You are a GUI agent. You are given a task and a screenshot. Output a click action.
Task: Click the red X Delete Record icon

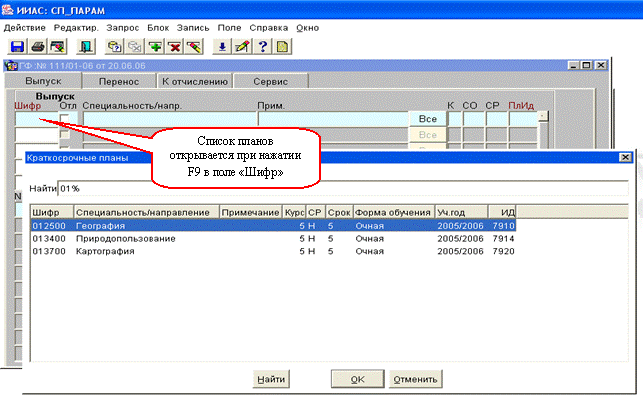(175, 47)
